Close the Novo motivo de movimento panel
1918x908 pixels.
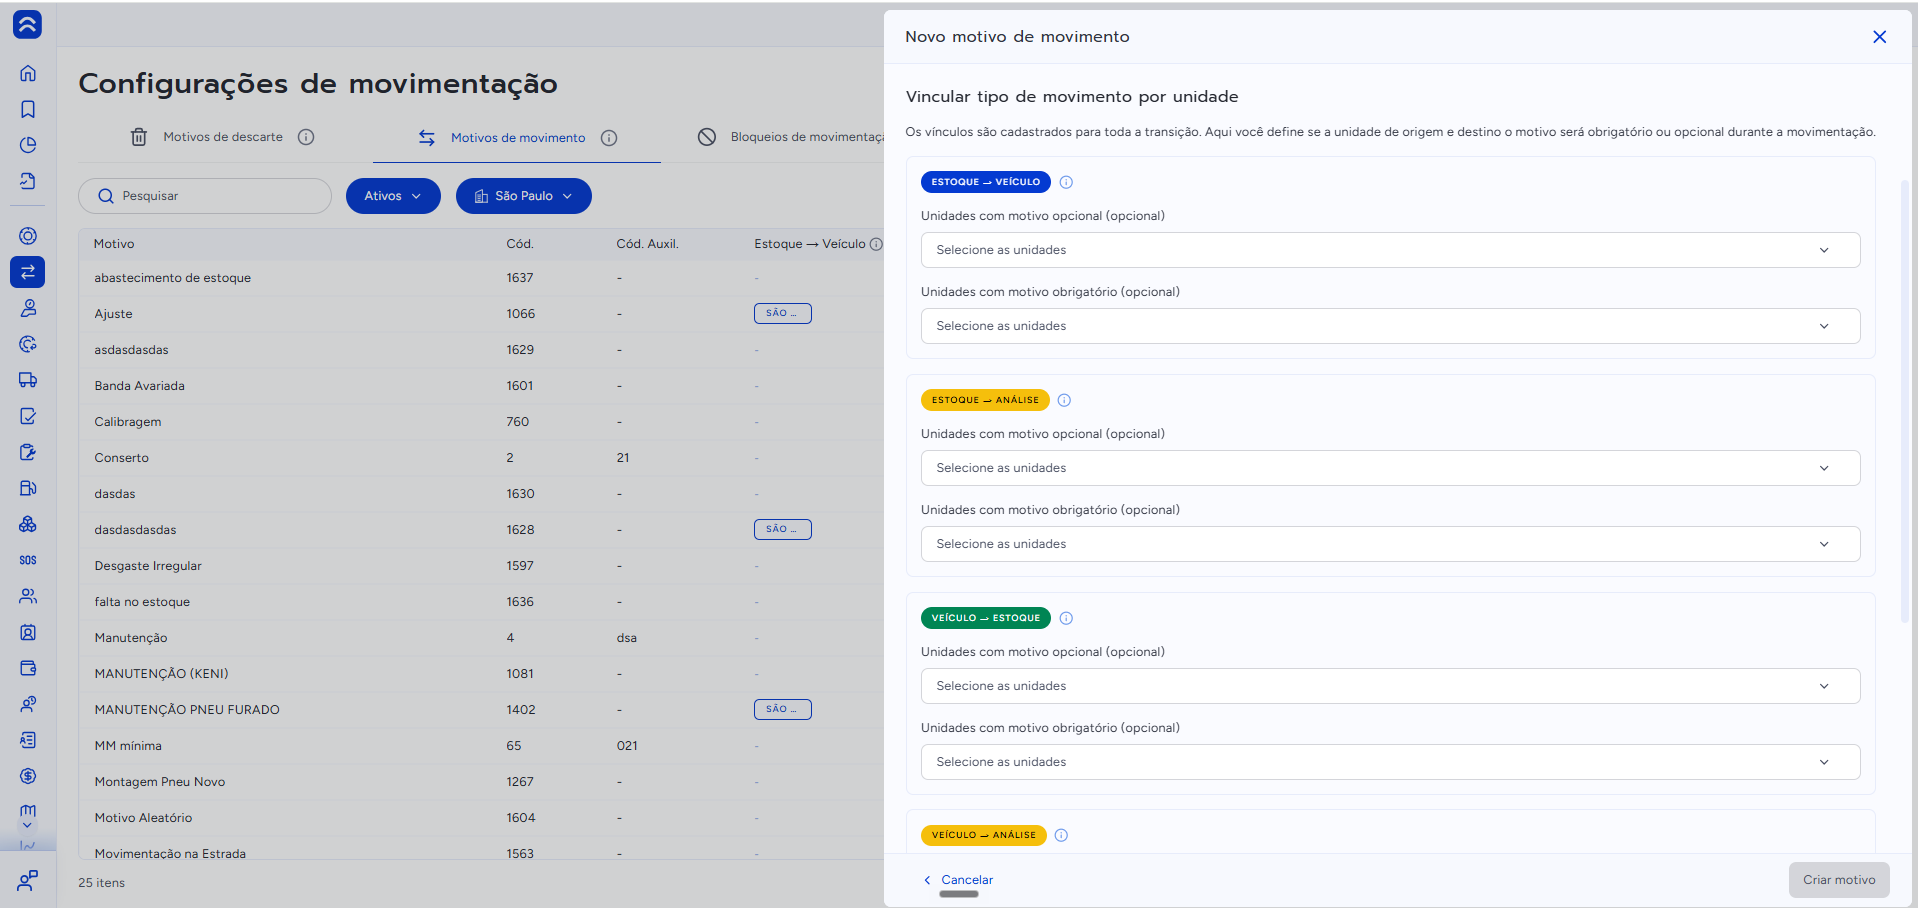[x=1879, y=37]
